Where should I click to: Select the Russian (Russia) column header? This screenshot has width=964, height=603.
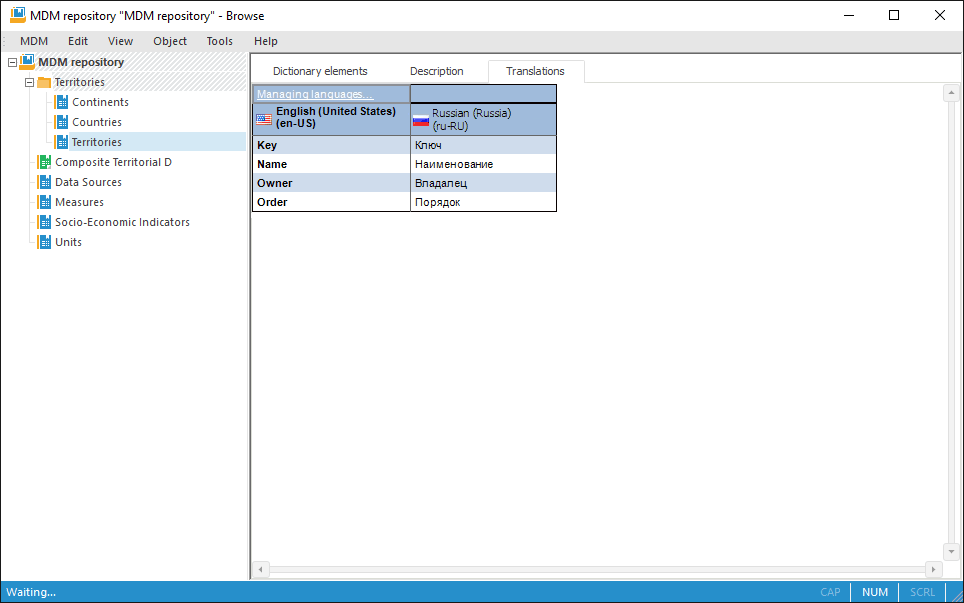click(482, 119)
